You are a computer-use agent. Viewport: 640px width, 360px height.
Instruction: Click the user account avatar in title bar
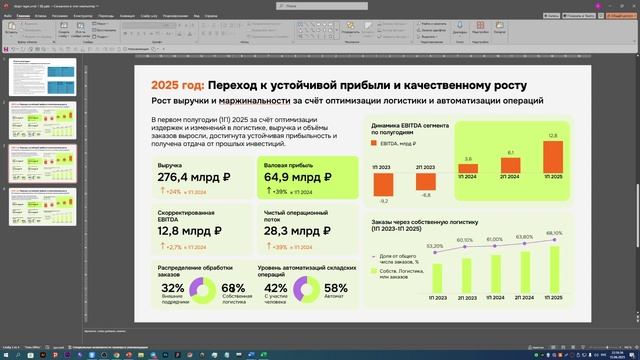click(x=598, y=6)
